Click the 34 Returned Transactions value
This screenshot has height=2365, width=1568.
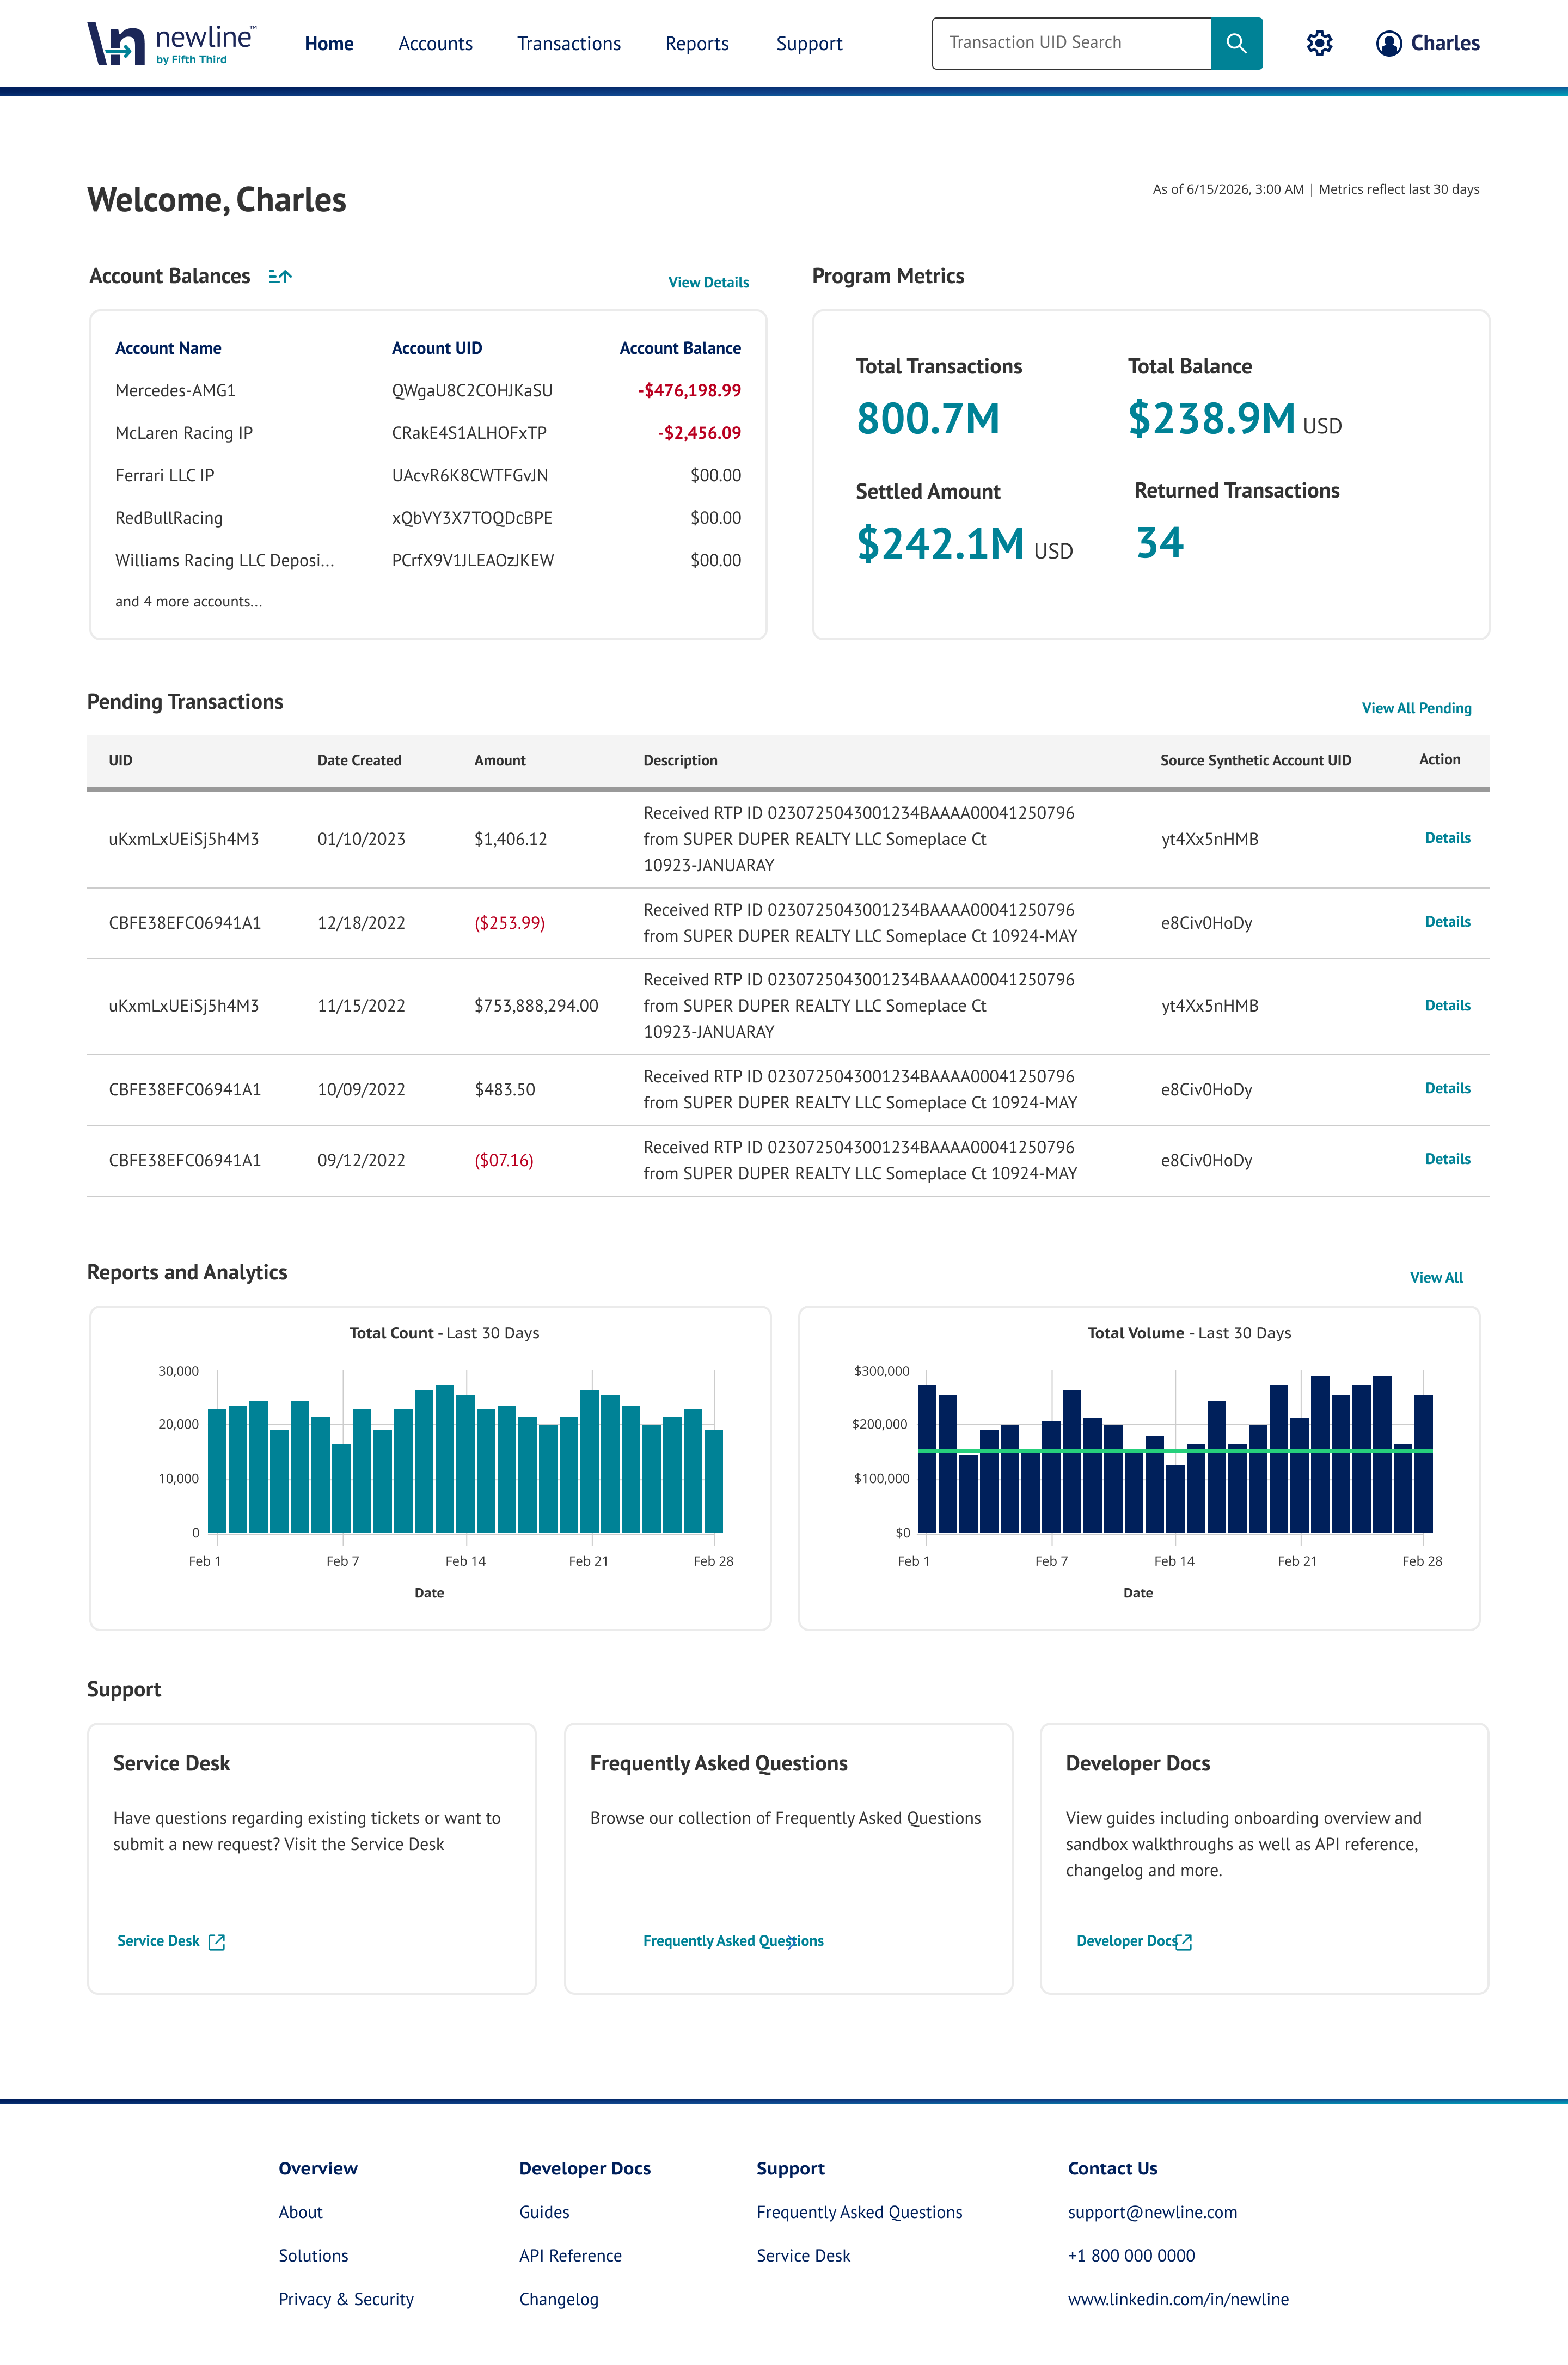[x=1160, y=543]
